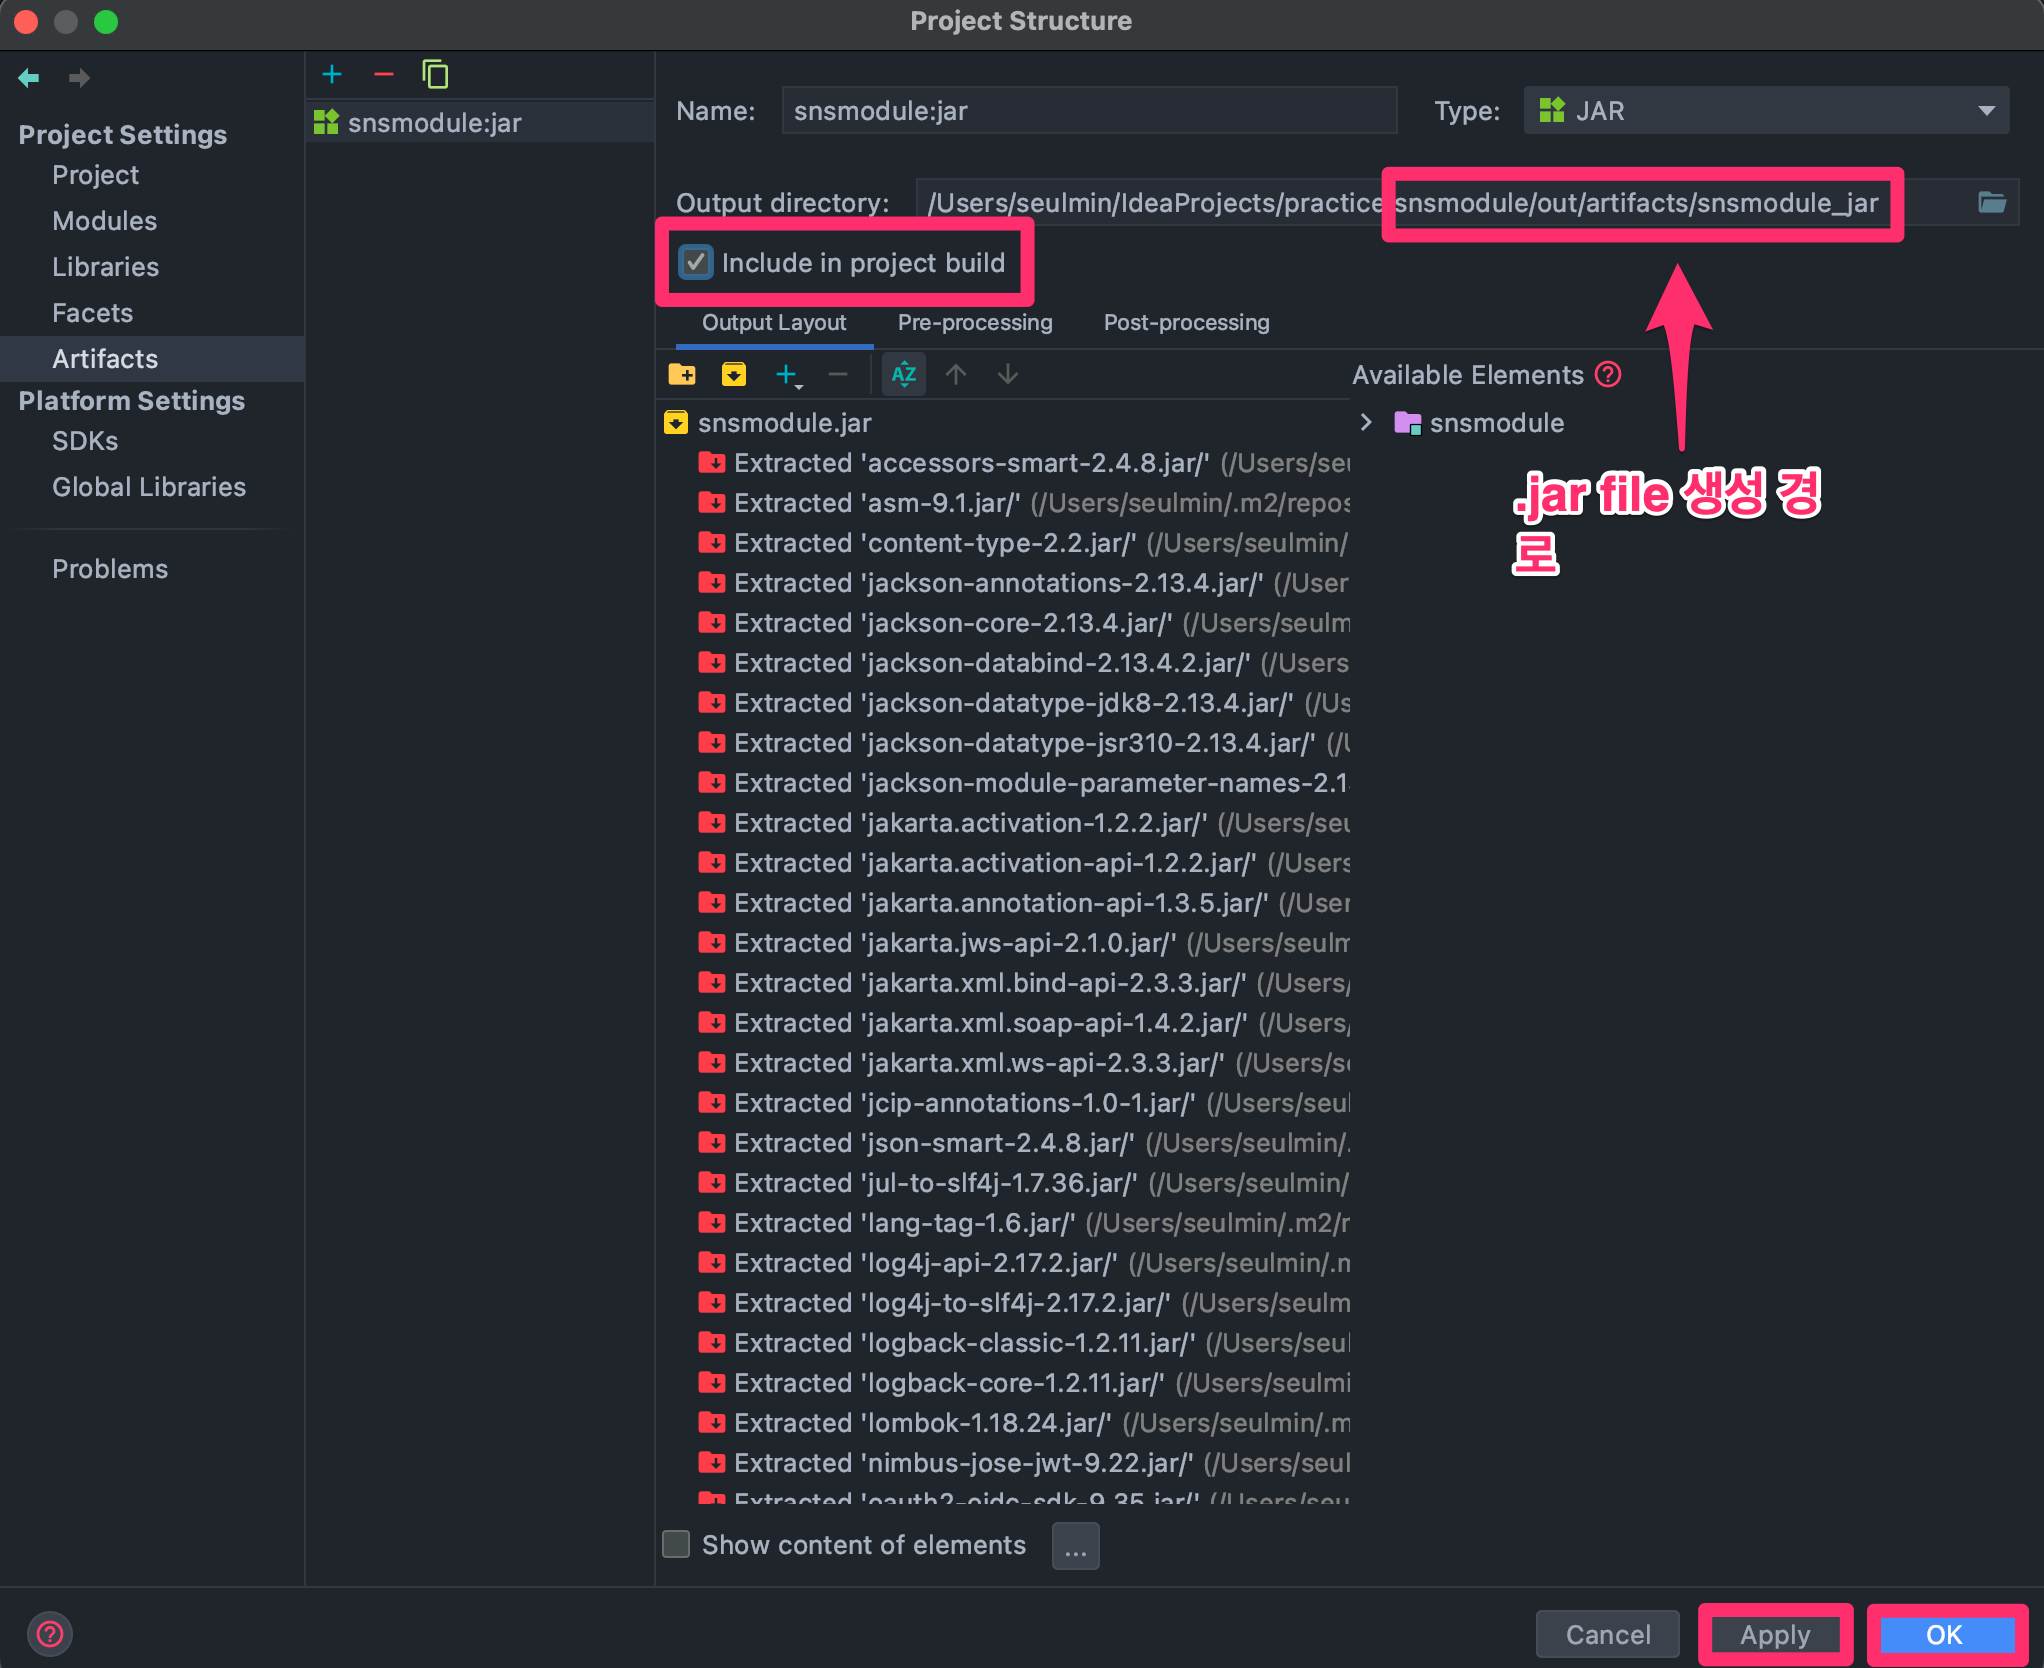
Task: Click the create directory icon in Output Layout
Action: (x=682, y=374)
